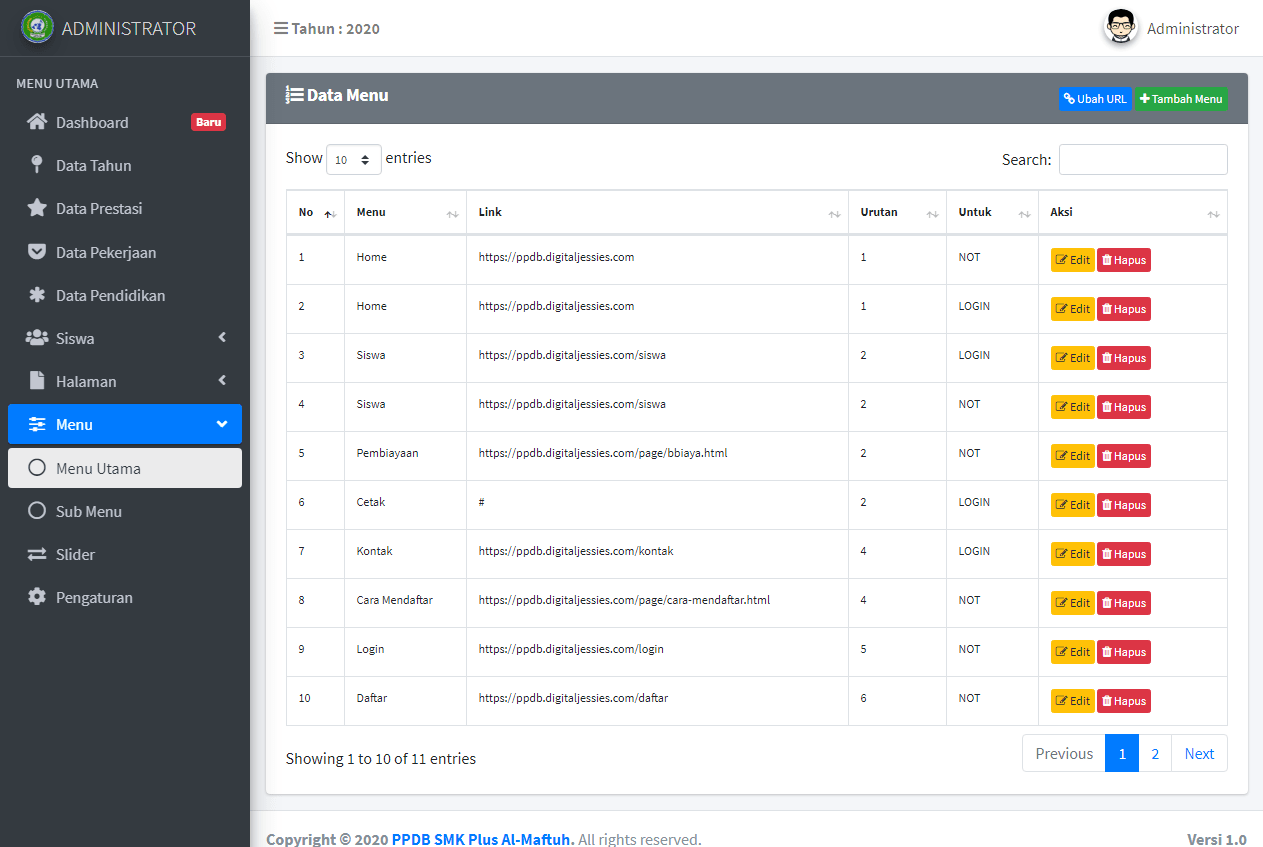Click the Pengaturan gear icon

click(36, 597)
